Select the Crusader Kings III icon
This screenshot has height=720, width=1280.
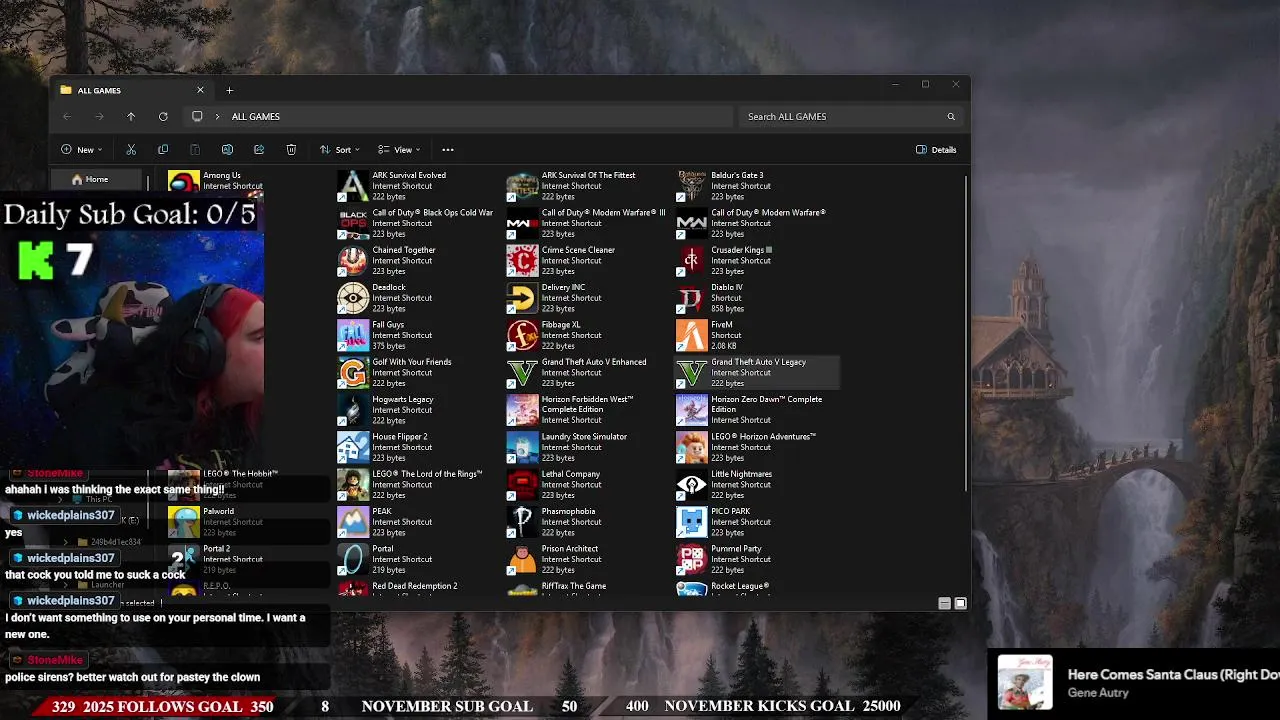[x=691, y=261]
